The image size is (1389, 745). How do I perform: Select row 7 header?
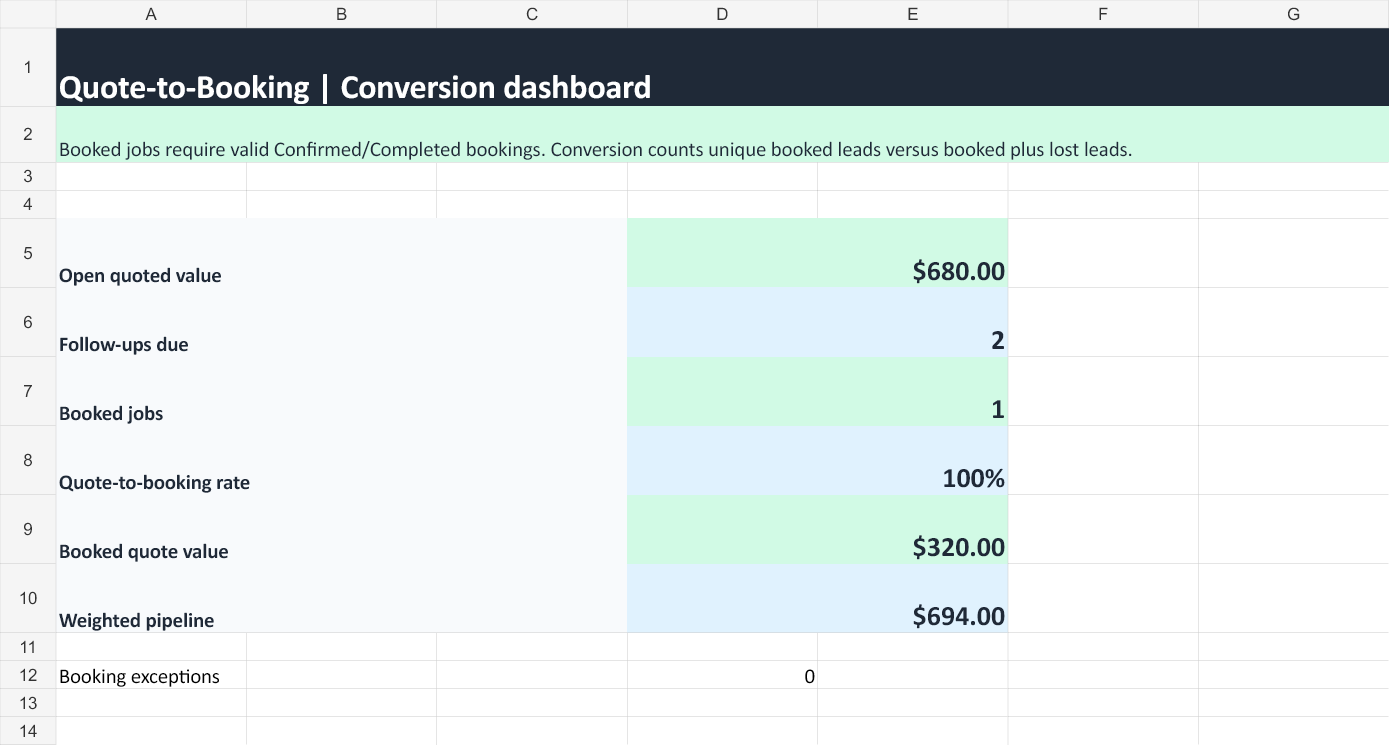[x=28, y=391]
